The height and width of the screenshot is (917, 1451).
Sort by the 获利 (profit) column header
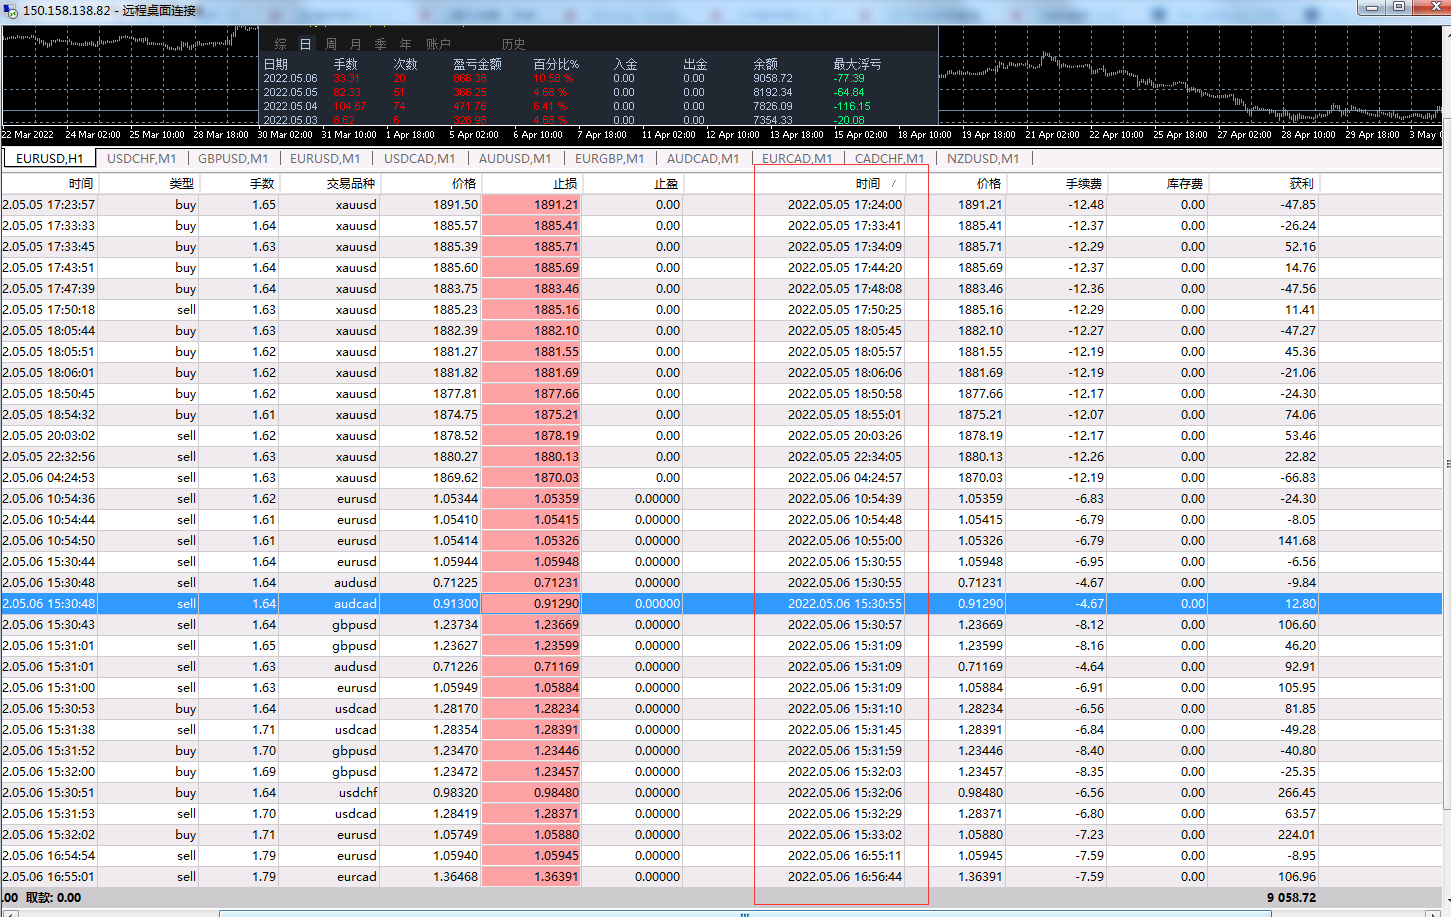(x=1301, y=183)
